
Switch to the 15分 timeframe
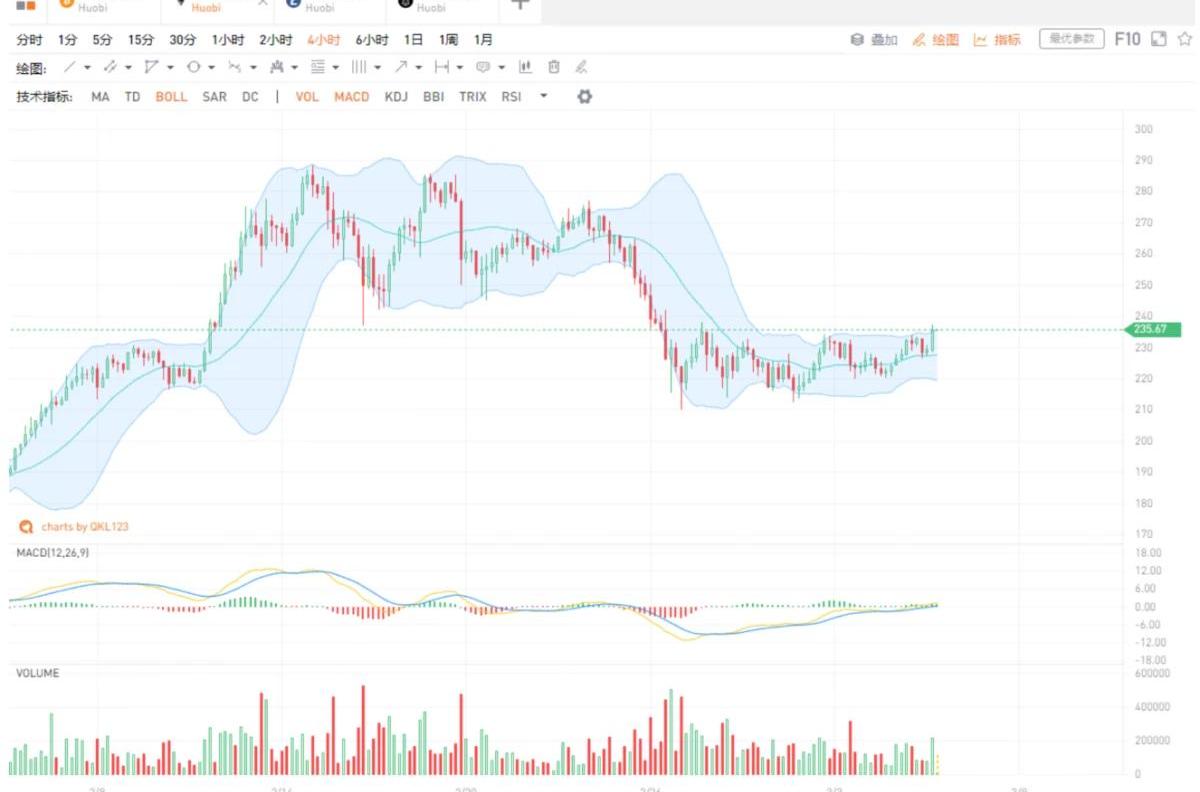[x=141, y=40]
